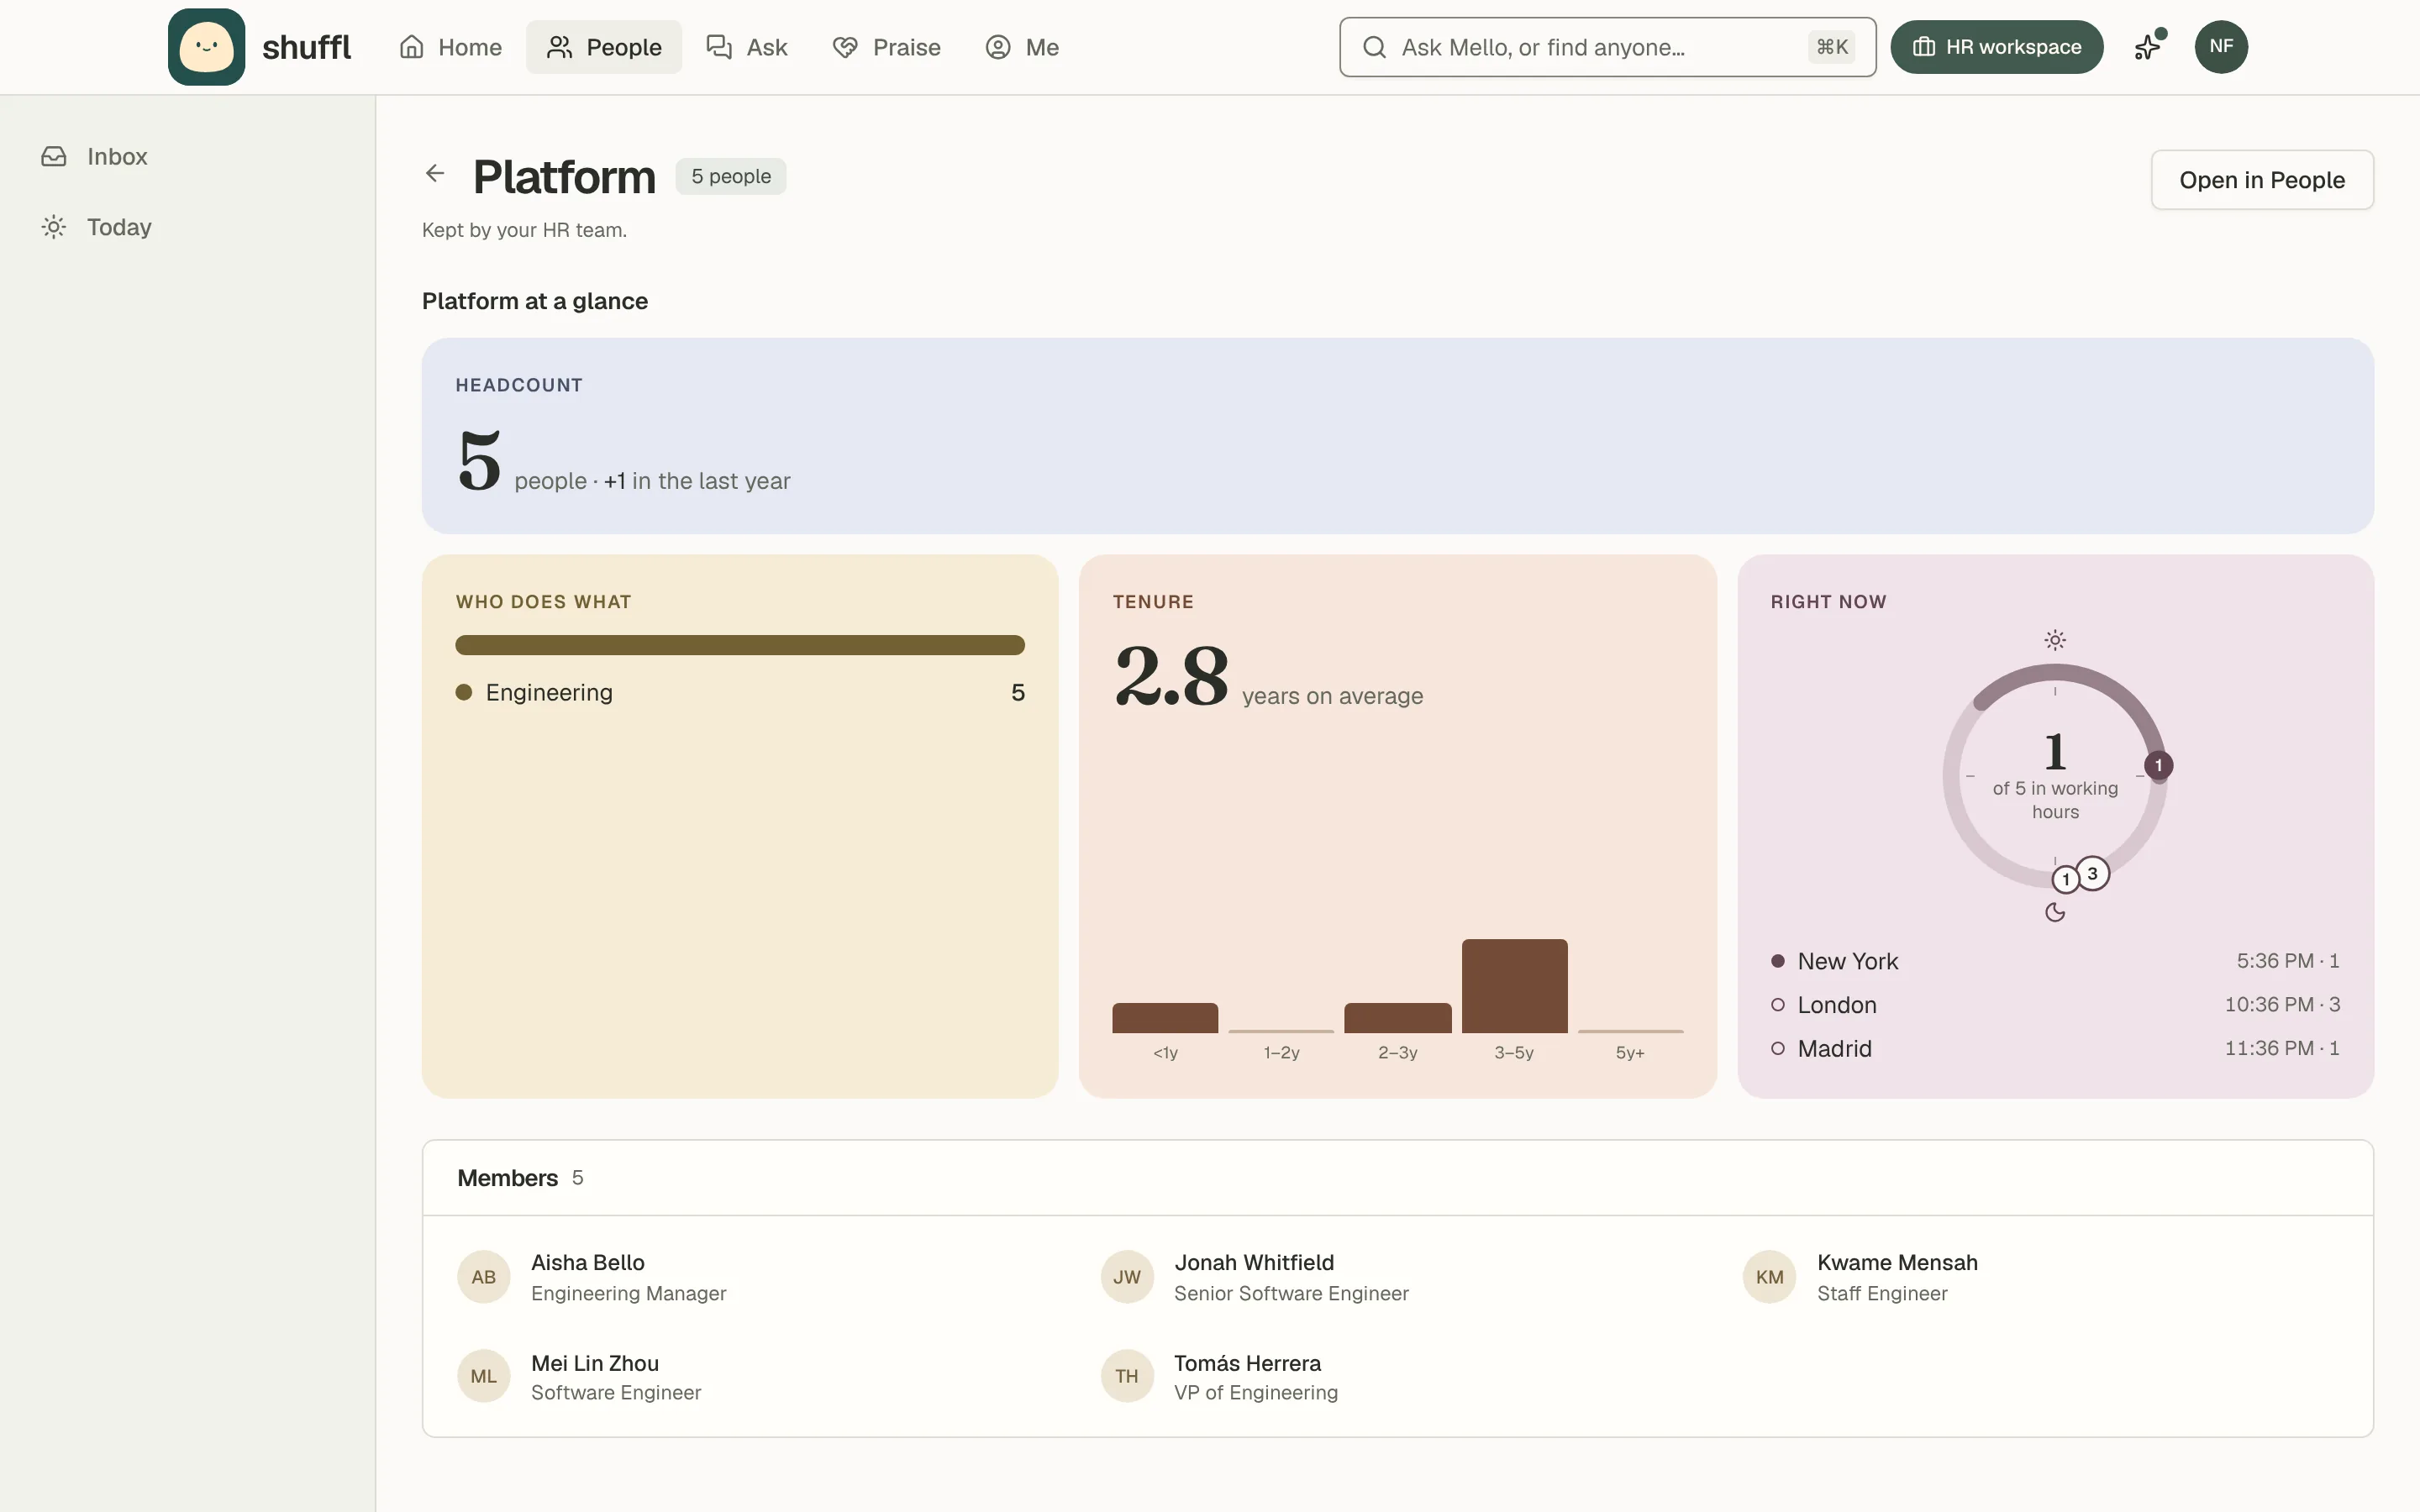2420x1512 pixels.
Task: Click the <1y tenure bar
Action: (x=1165, y=1018)
